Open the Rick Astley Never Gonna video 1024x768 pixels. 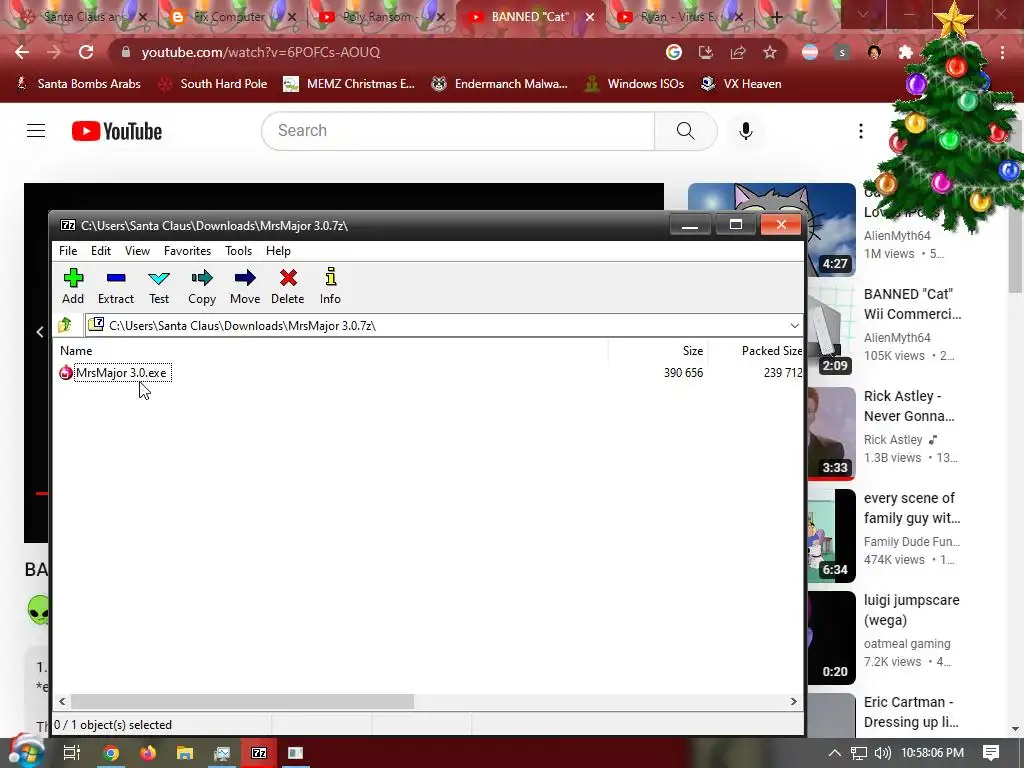[910, 406]
